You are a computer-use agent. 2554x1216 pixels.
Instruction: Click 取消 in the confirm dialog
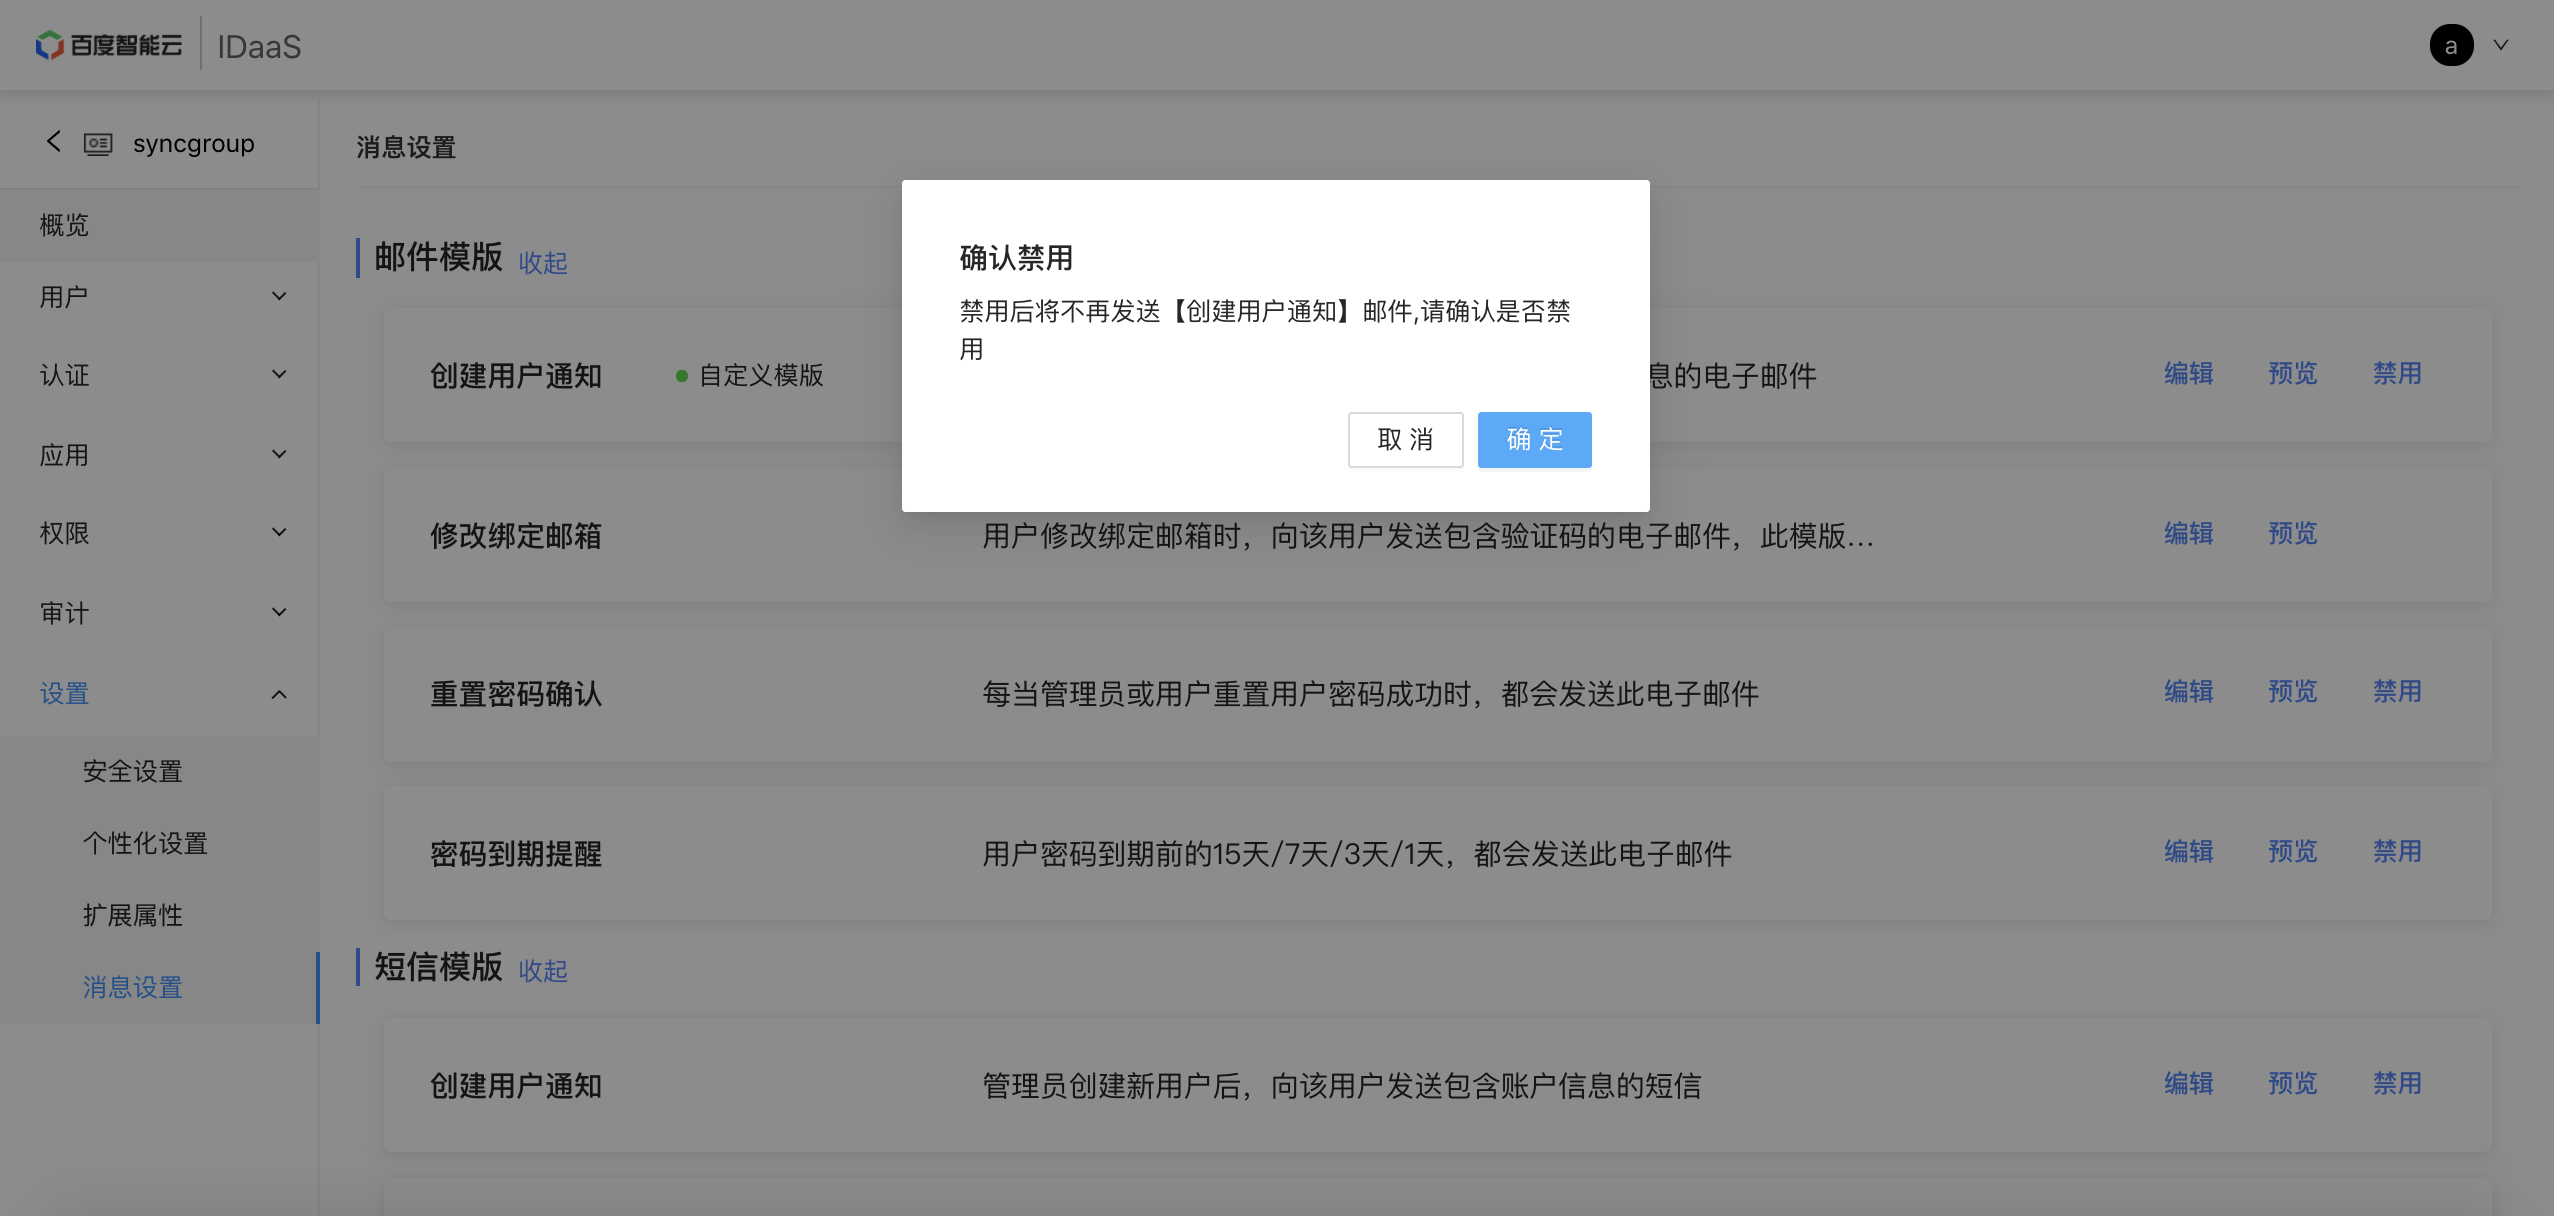pos(1405,440)
